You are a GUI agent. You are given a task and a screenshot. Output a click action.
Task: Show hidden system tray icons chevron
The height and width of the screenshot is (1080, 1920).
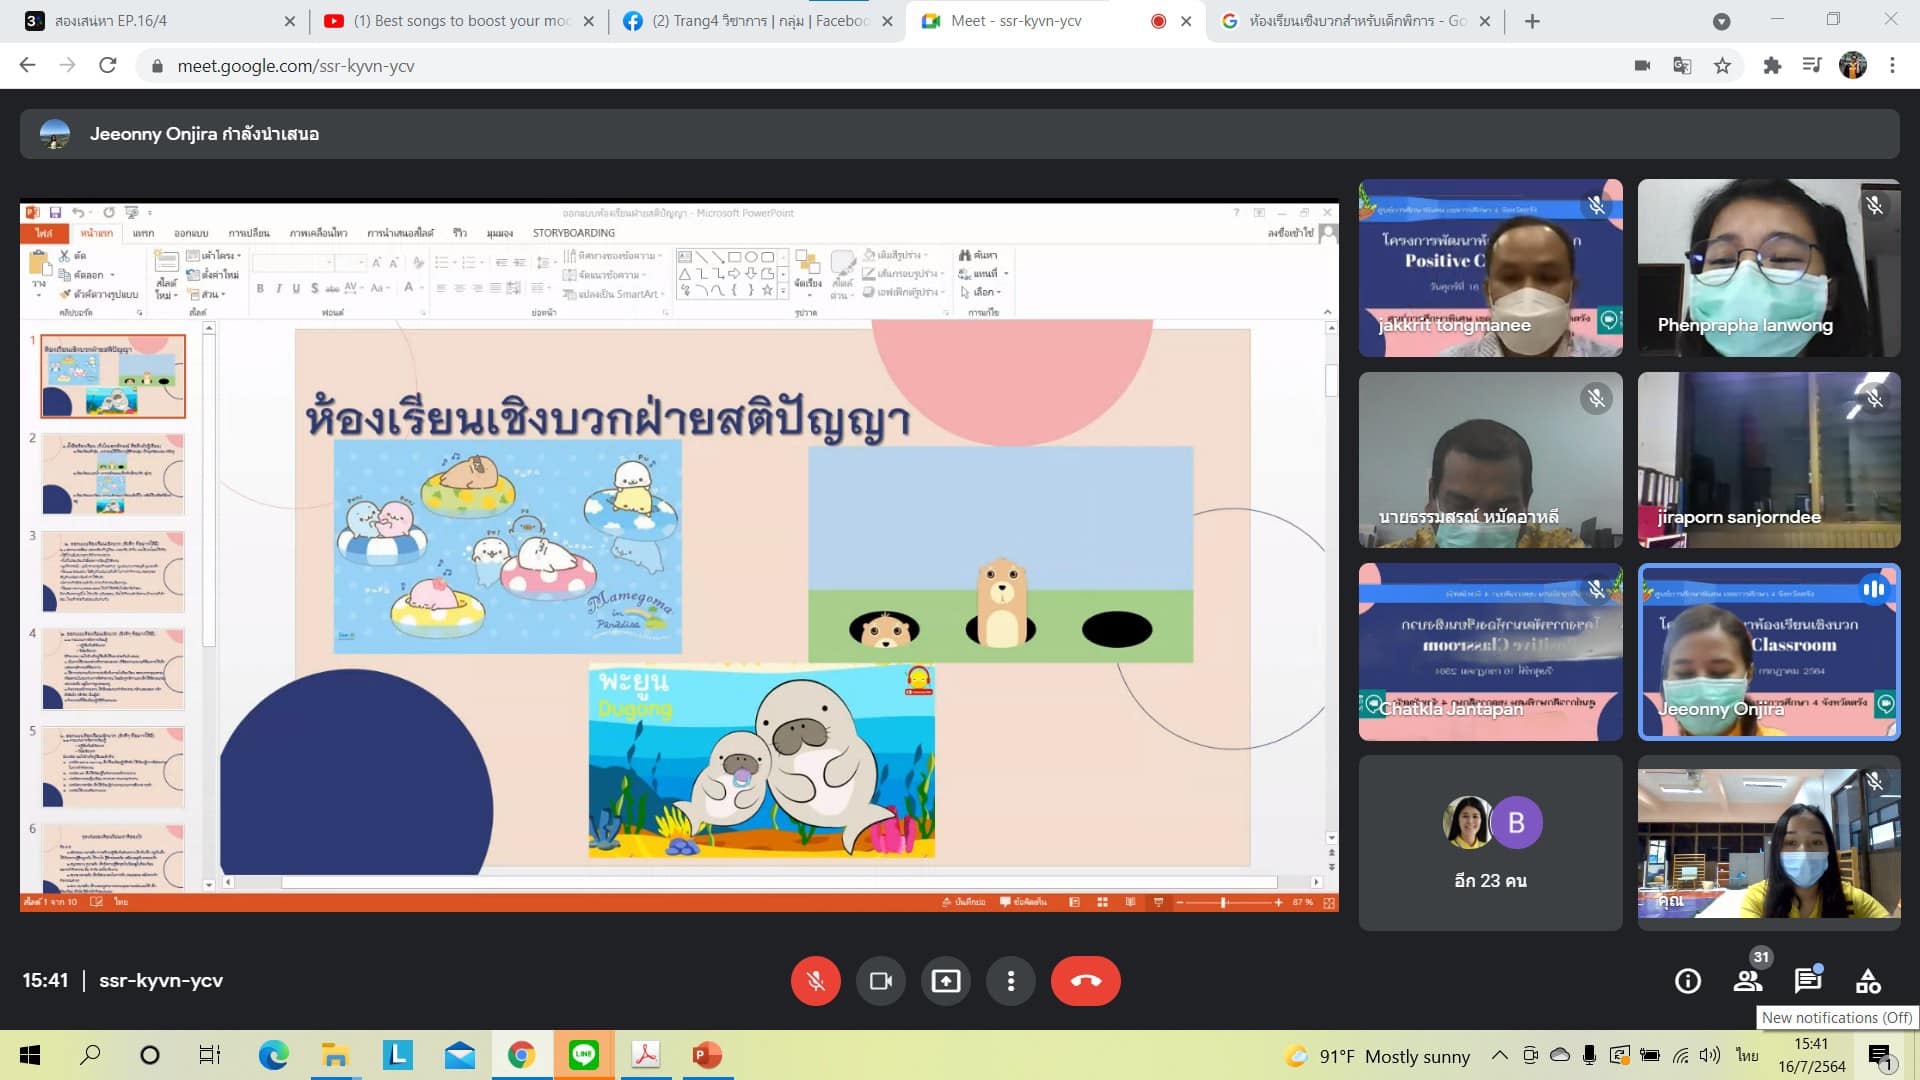[1500, 1055]
